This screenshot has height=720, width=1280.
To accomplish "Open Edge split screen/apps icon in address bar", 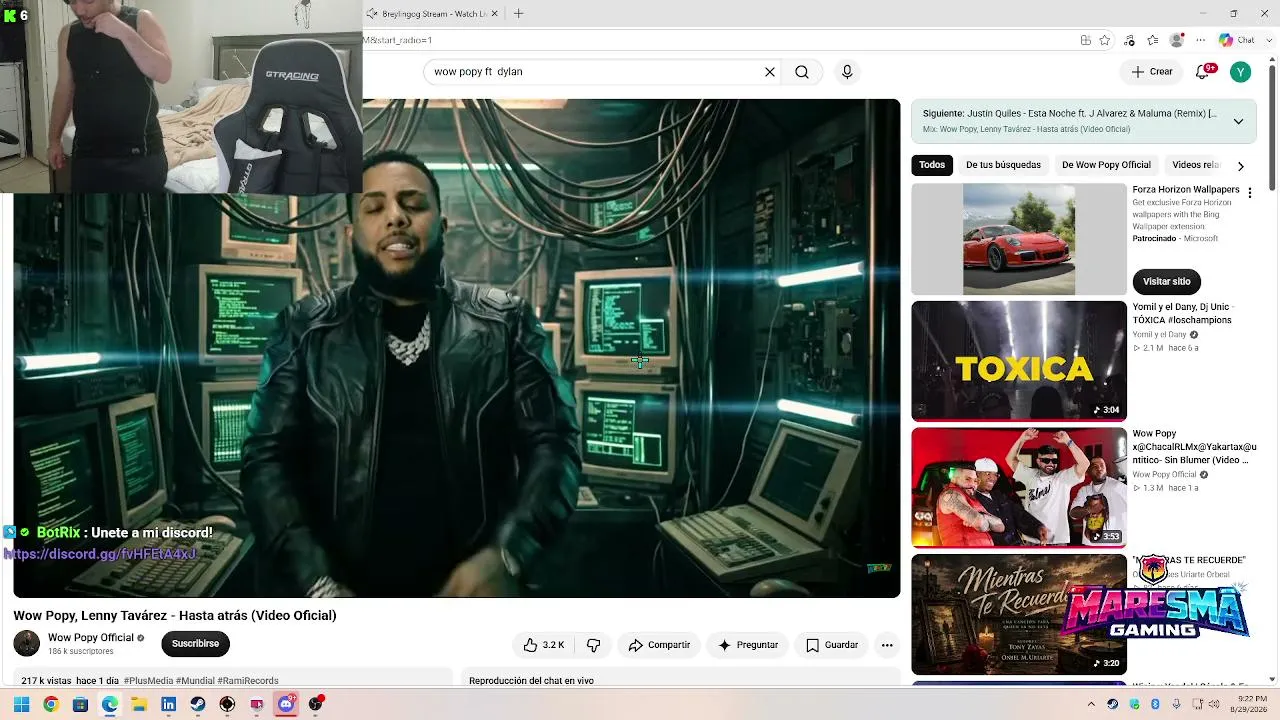I will click(x=1085, y=40).
